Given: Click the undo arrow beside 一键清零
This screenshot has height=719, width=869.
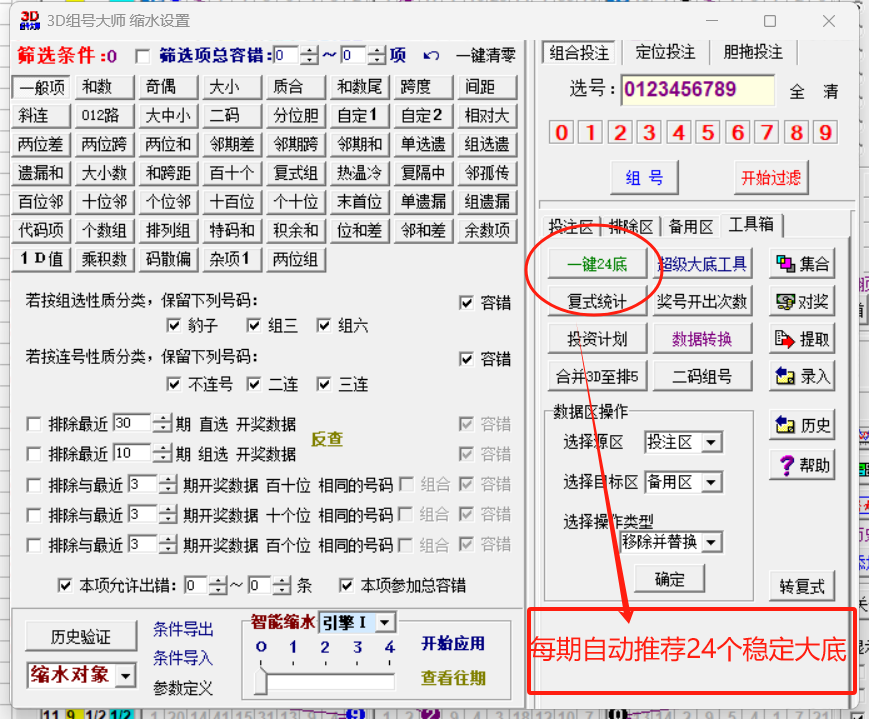Looking at the screenshot, I should (x=431, y=56).
